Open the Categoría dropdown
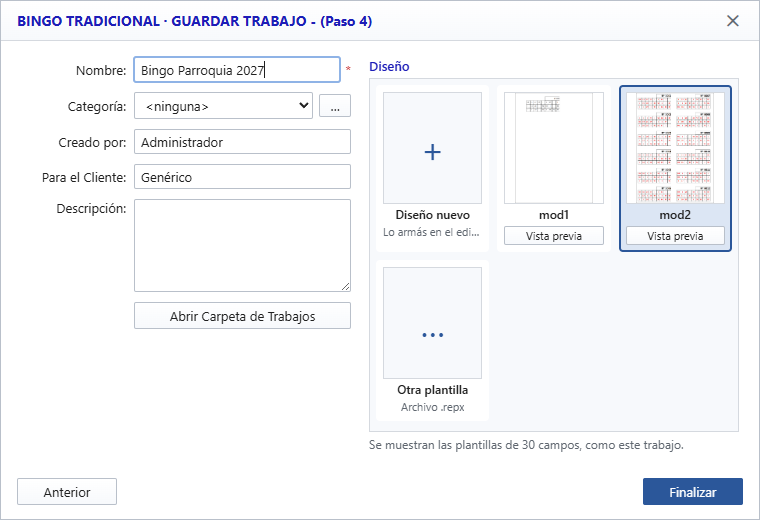The image size is (760, 520). click(x=223, y=106)
